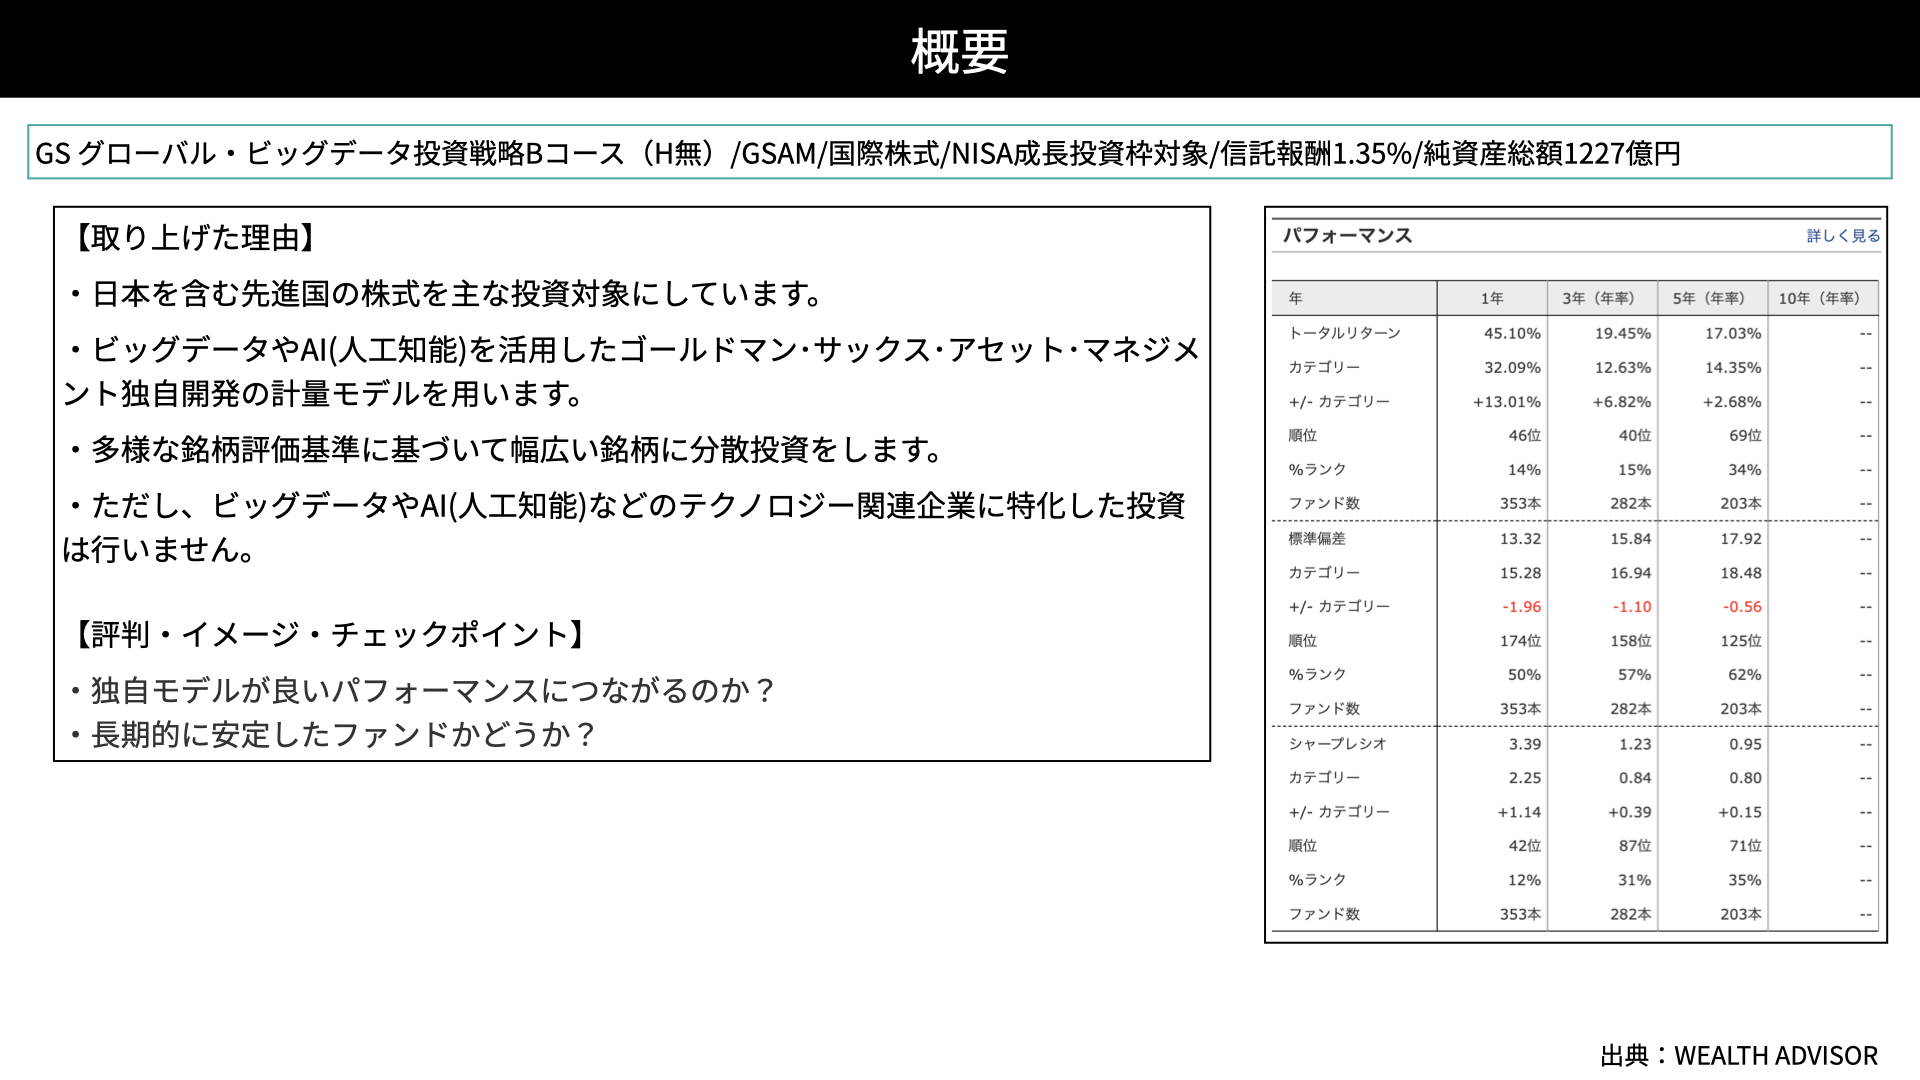Viewport: 1920px width, 1080px height.
Task: Click the 1年 column header
Action: click(1492, 298)
